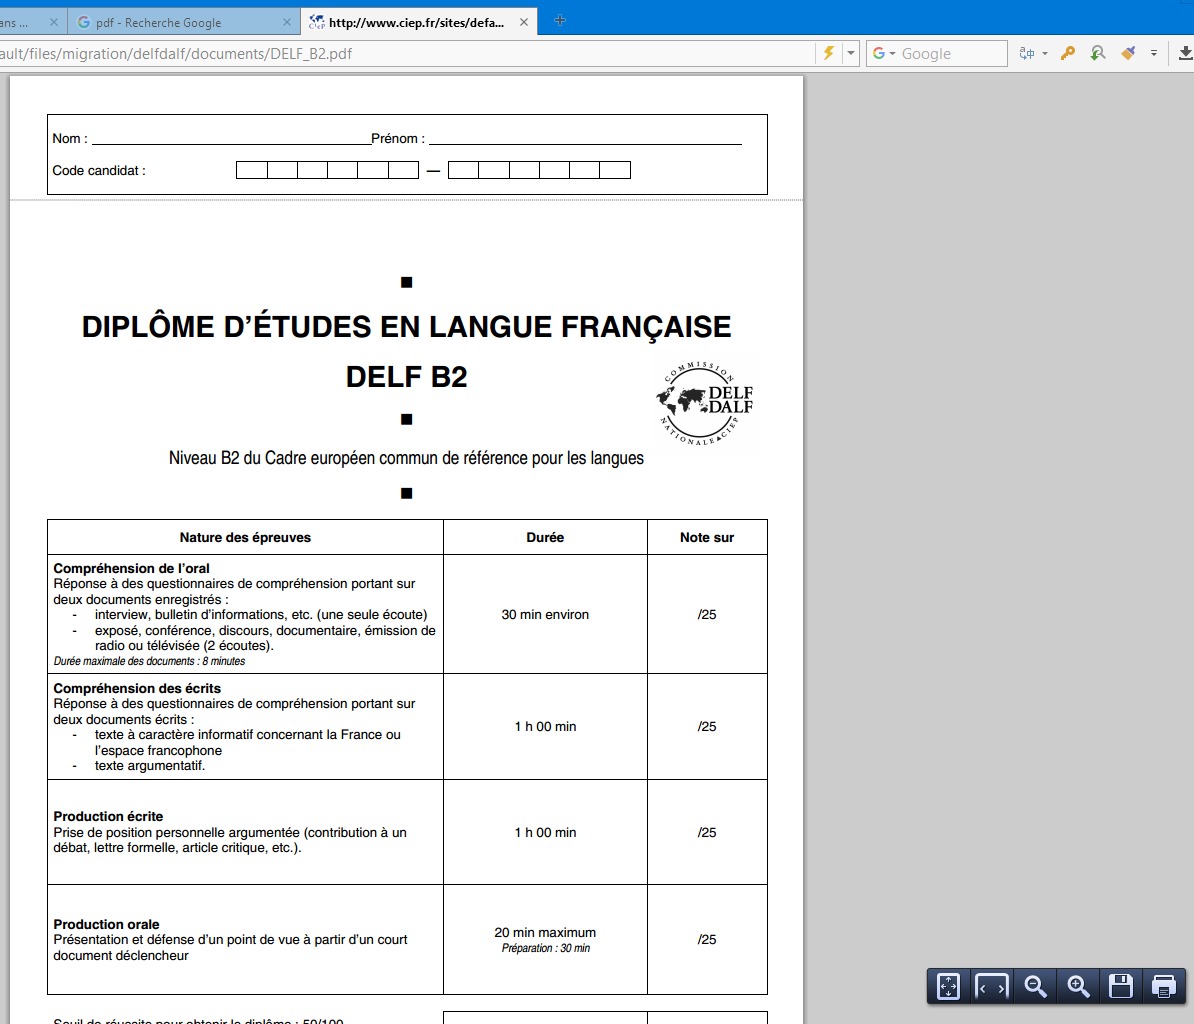1194x1024 pixels.
Task: Click the Google logo in the search box
Action: [x=879, y=53]
